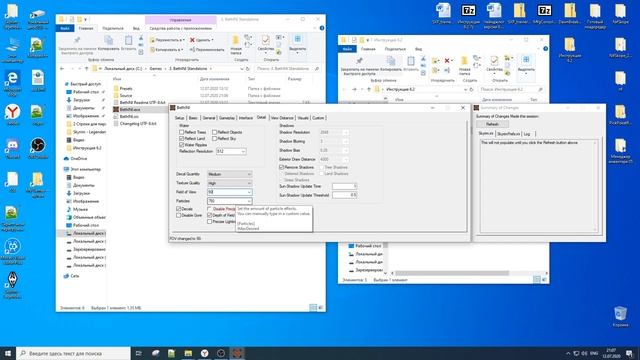
Task: Open Discord desktop icon
Action: pos(13,148)
